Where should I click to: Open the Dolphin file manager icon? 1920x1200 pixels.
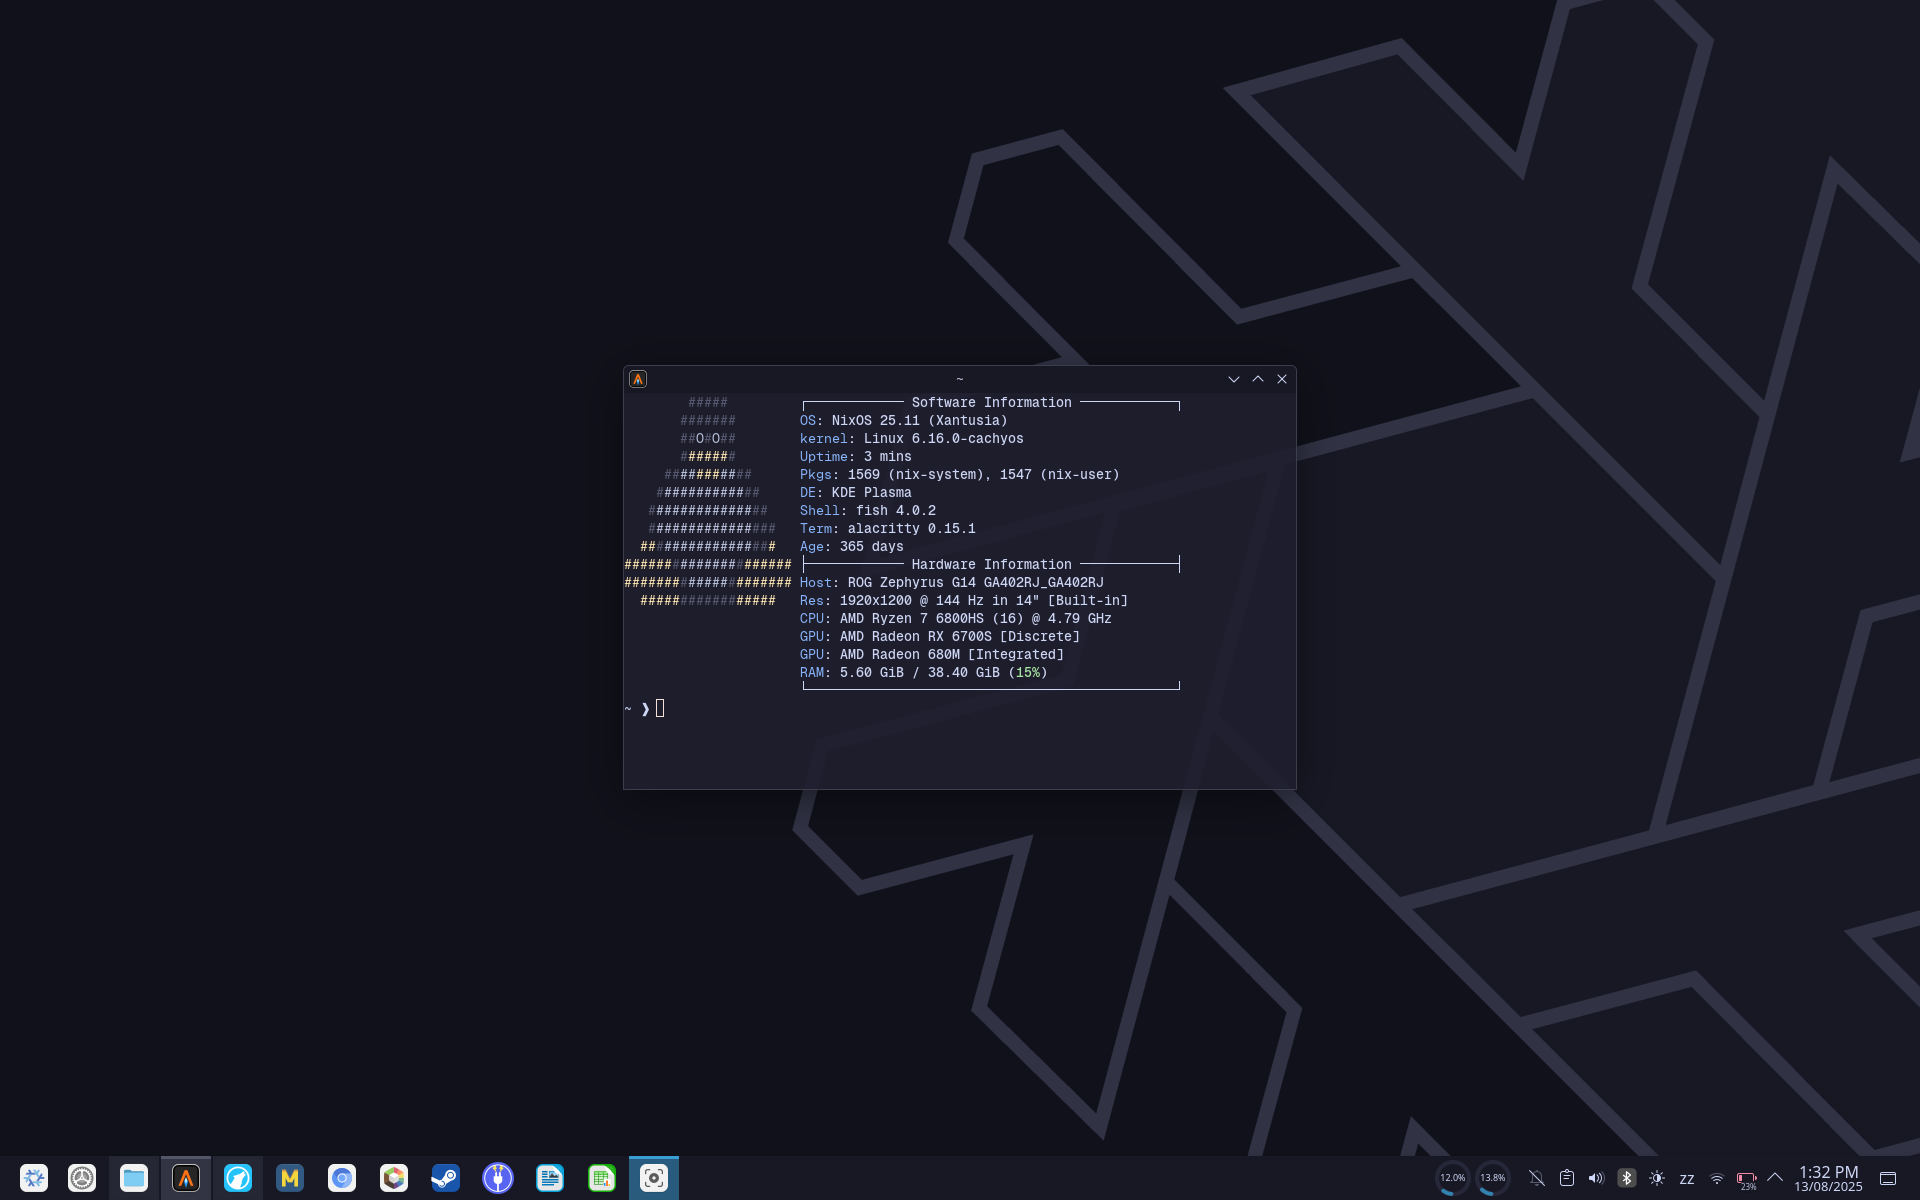(x=134, y=1178)
